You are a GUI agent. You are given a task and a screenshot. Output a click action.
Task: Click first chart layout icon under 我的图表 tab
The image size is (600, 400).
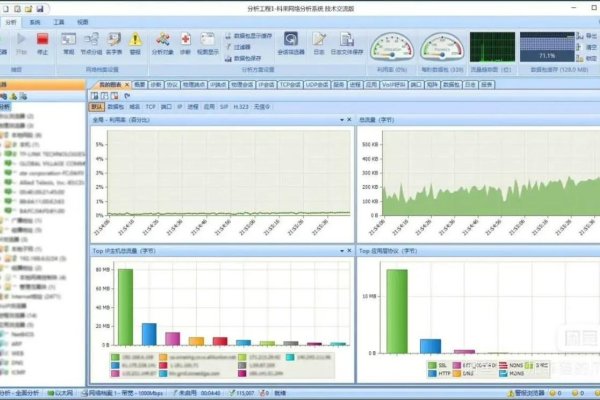click(x=95, y=96)
